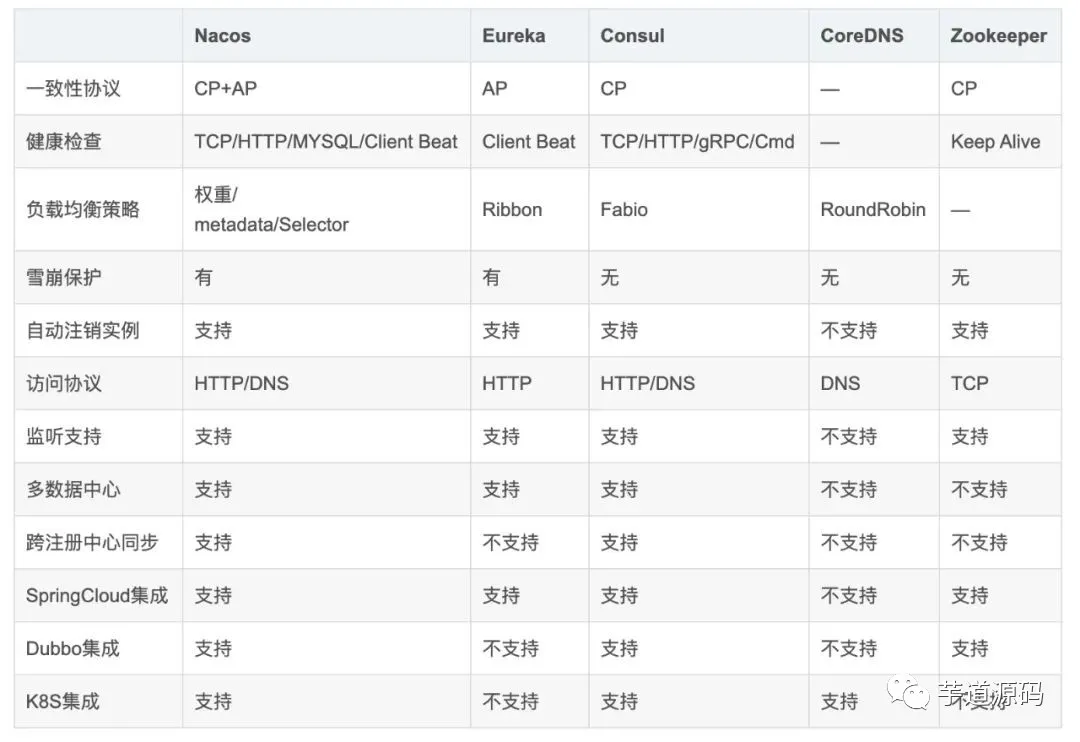The image size is (1080, 742).
Task: Click the Fabio cell in Consul column
Action: (624, 210)
